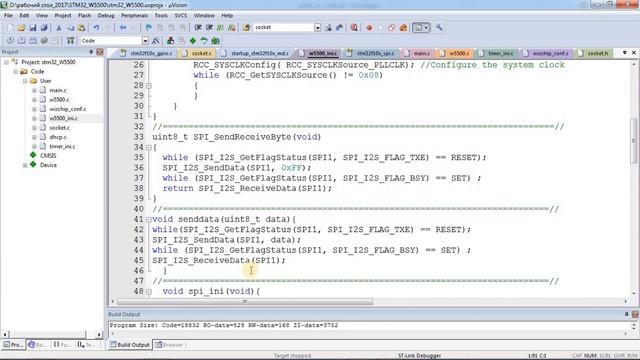The width and height of the screenshot is (640, 360).
Task: Click the Find in Files icon
Action: (246, 28)
